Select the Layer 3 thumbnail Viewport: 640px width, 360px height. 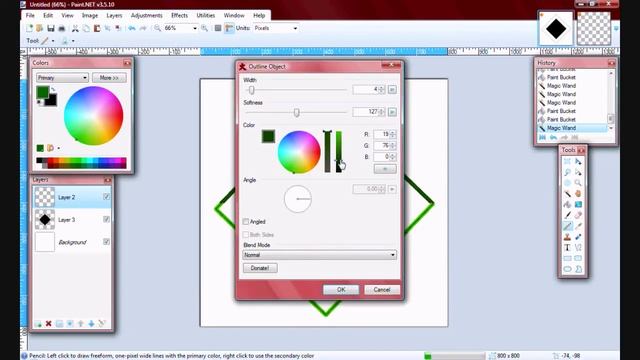(44, 219)
